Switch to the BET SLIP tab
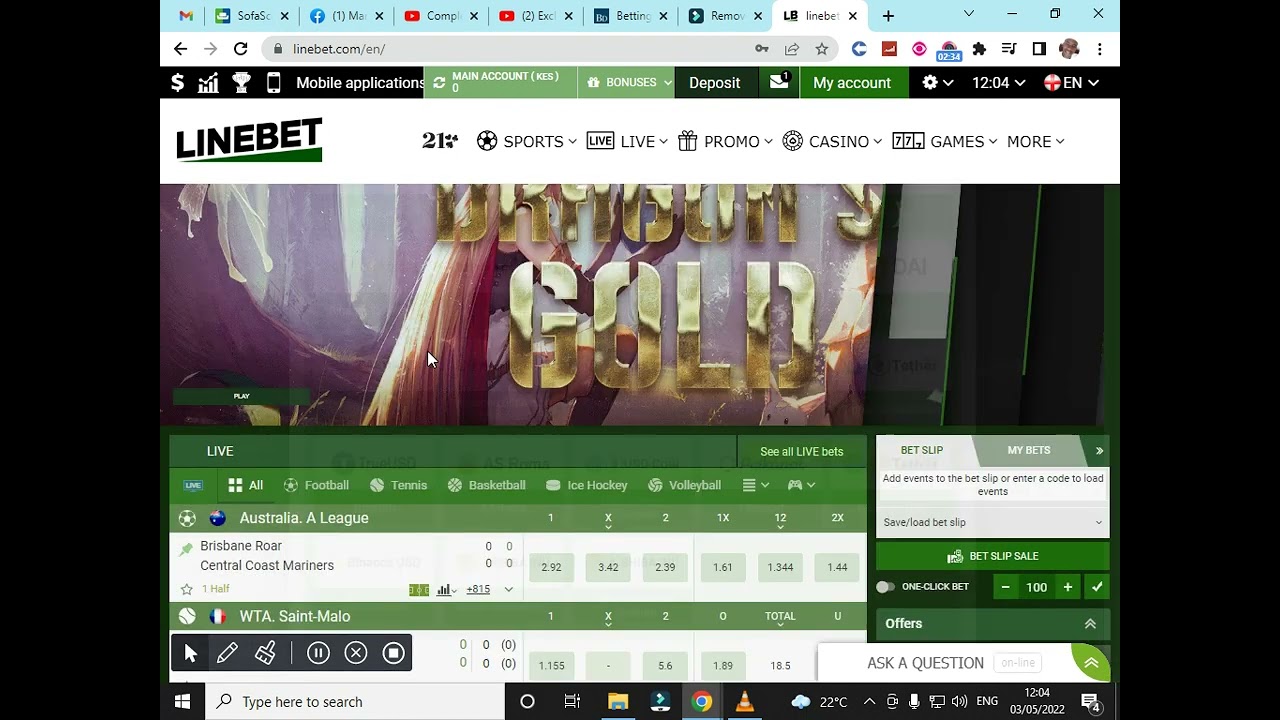Image resolution: width=1280 pixels, height=720 pixels. (x=922, y=451)
